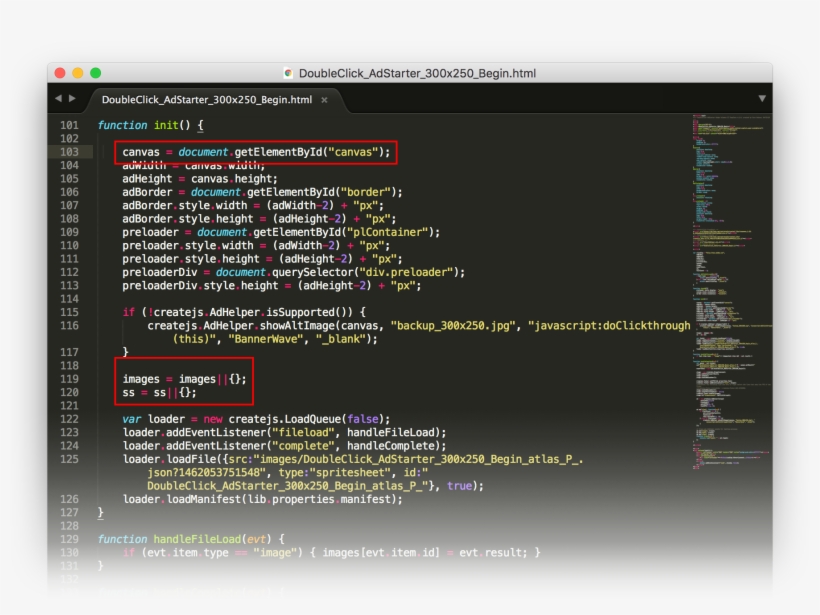This screenshot has height=615, width=820.
Task: Place cursor on "function init()" declaration
Action: click(x=150, y=125)
